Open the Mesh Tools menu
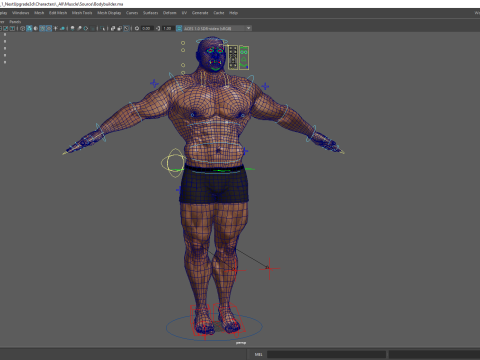 coord(82,13)
